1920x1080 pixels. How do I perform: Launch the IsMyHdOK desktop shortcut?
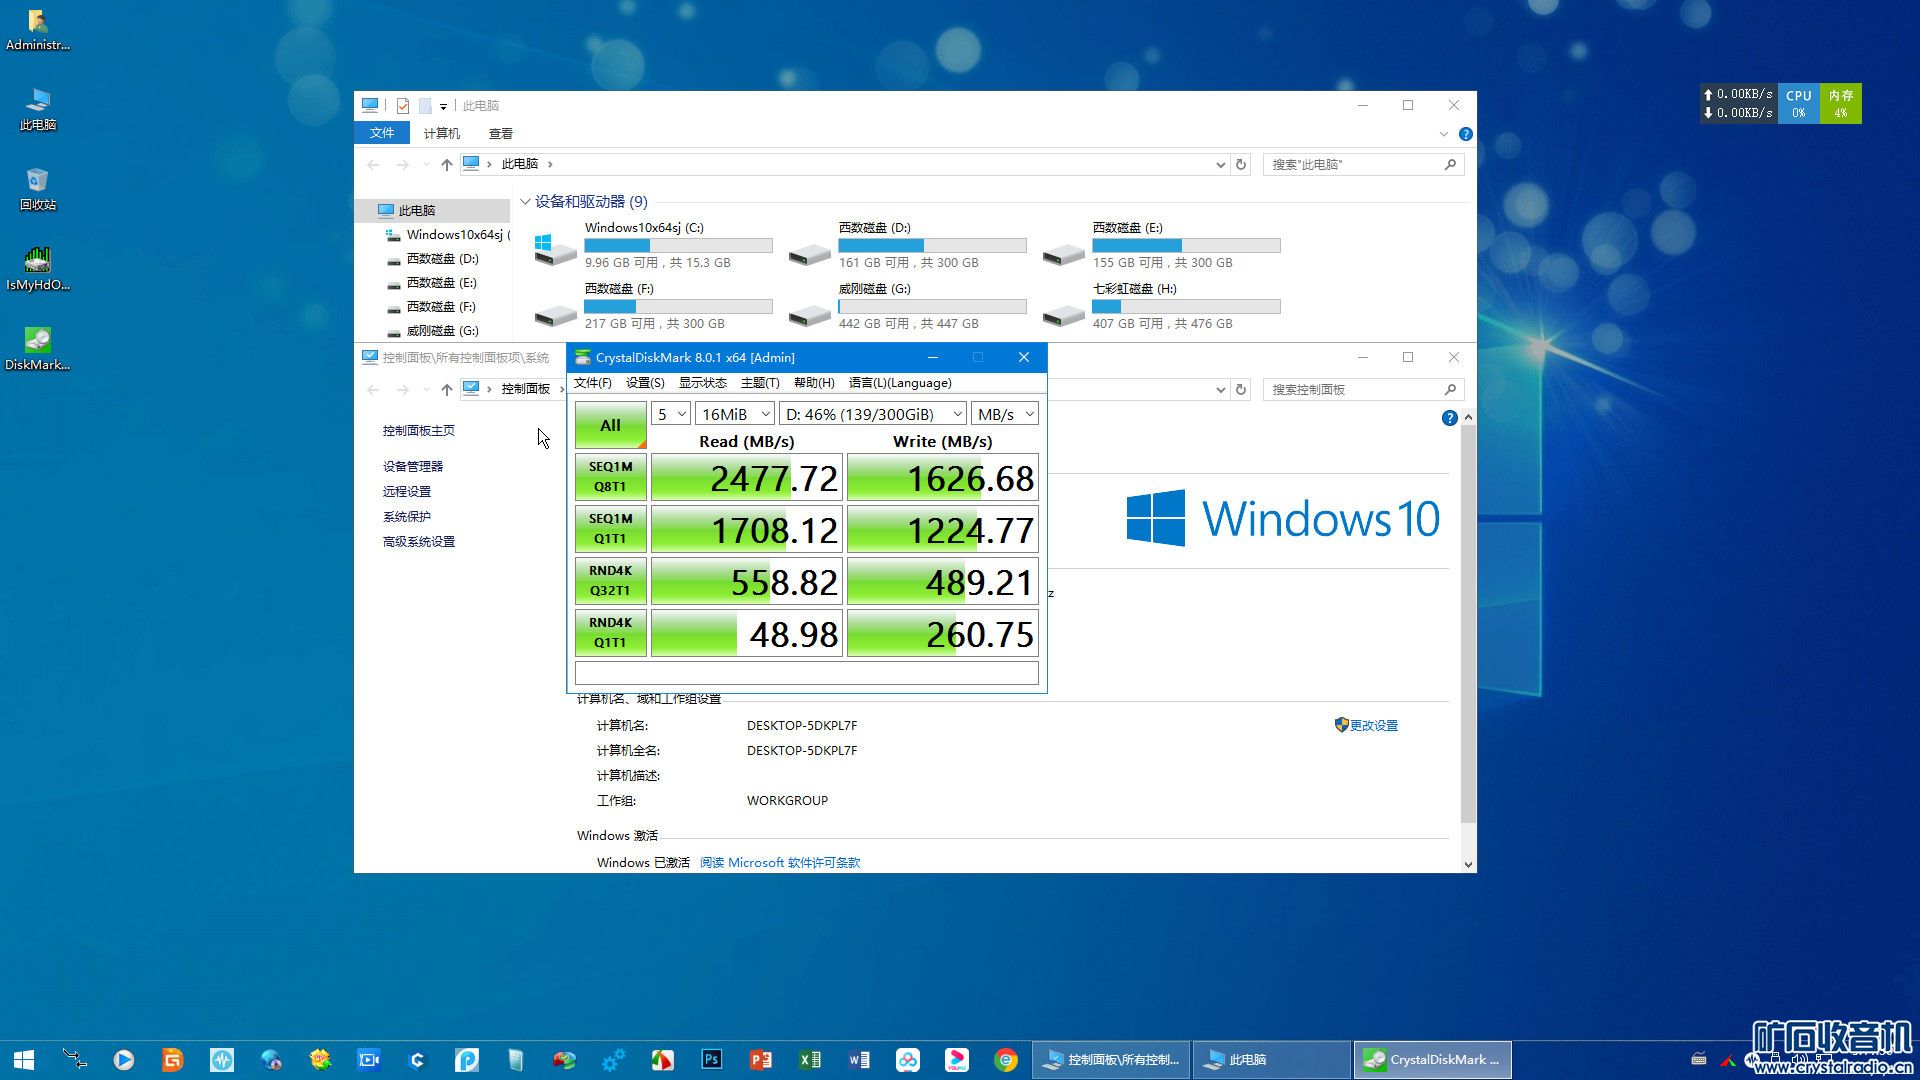[x=37, y=270]
